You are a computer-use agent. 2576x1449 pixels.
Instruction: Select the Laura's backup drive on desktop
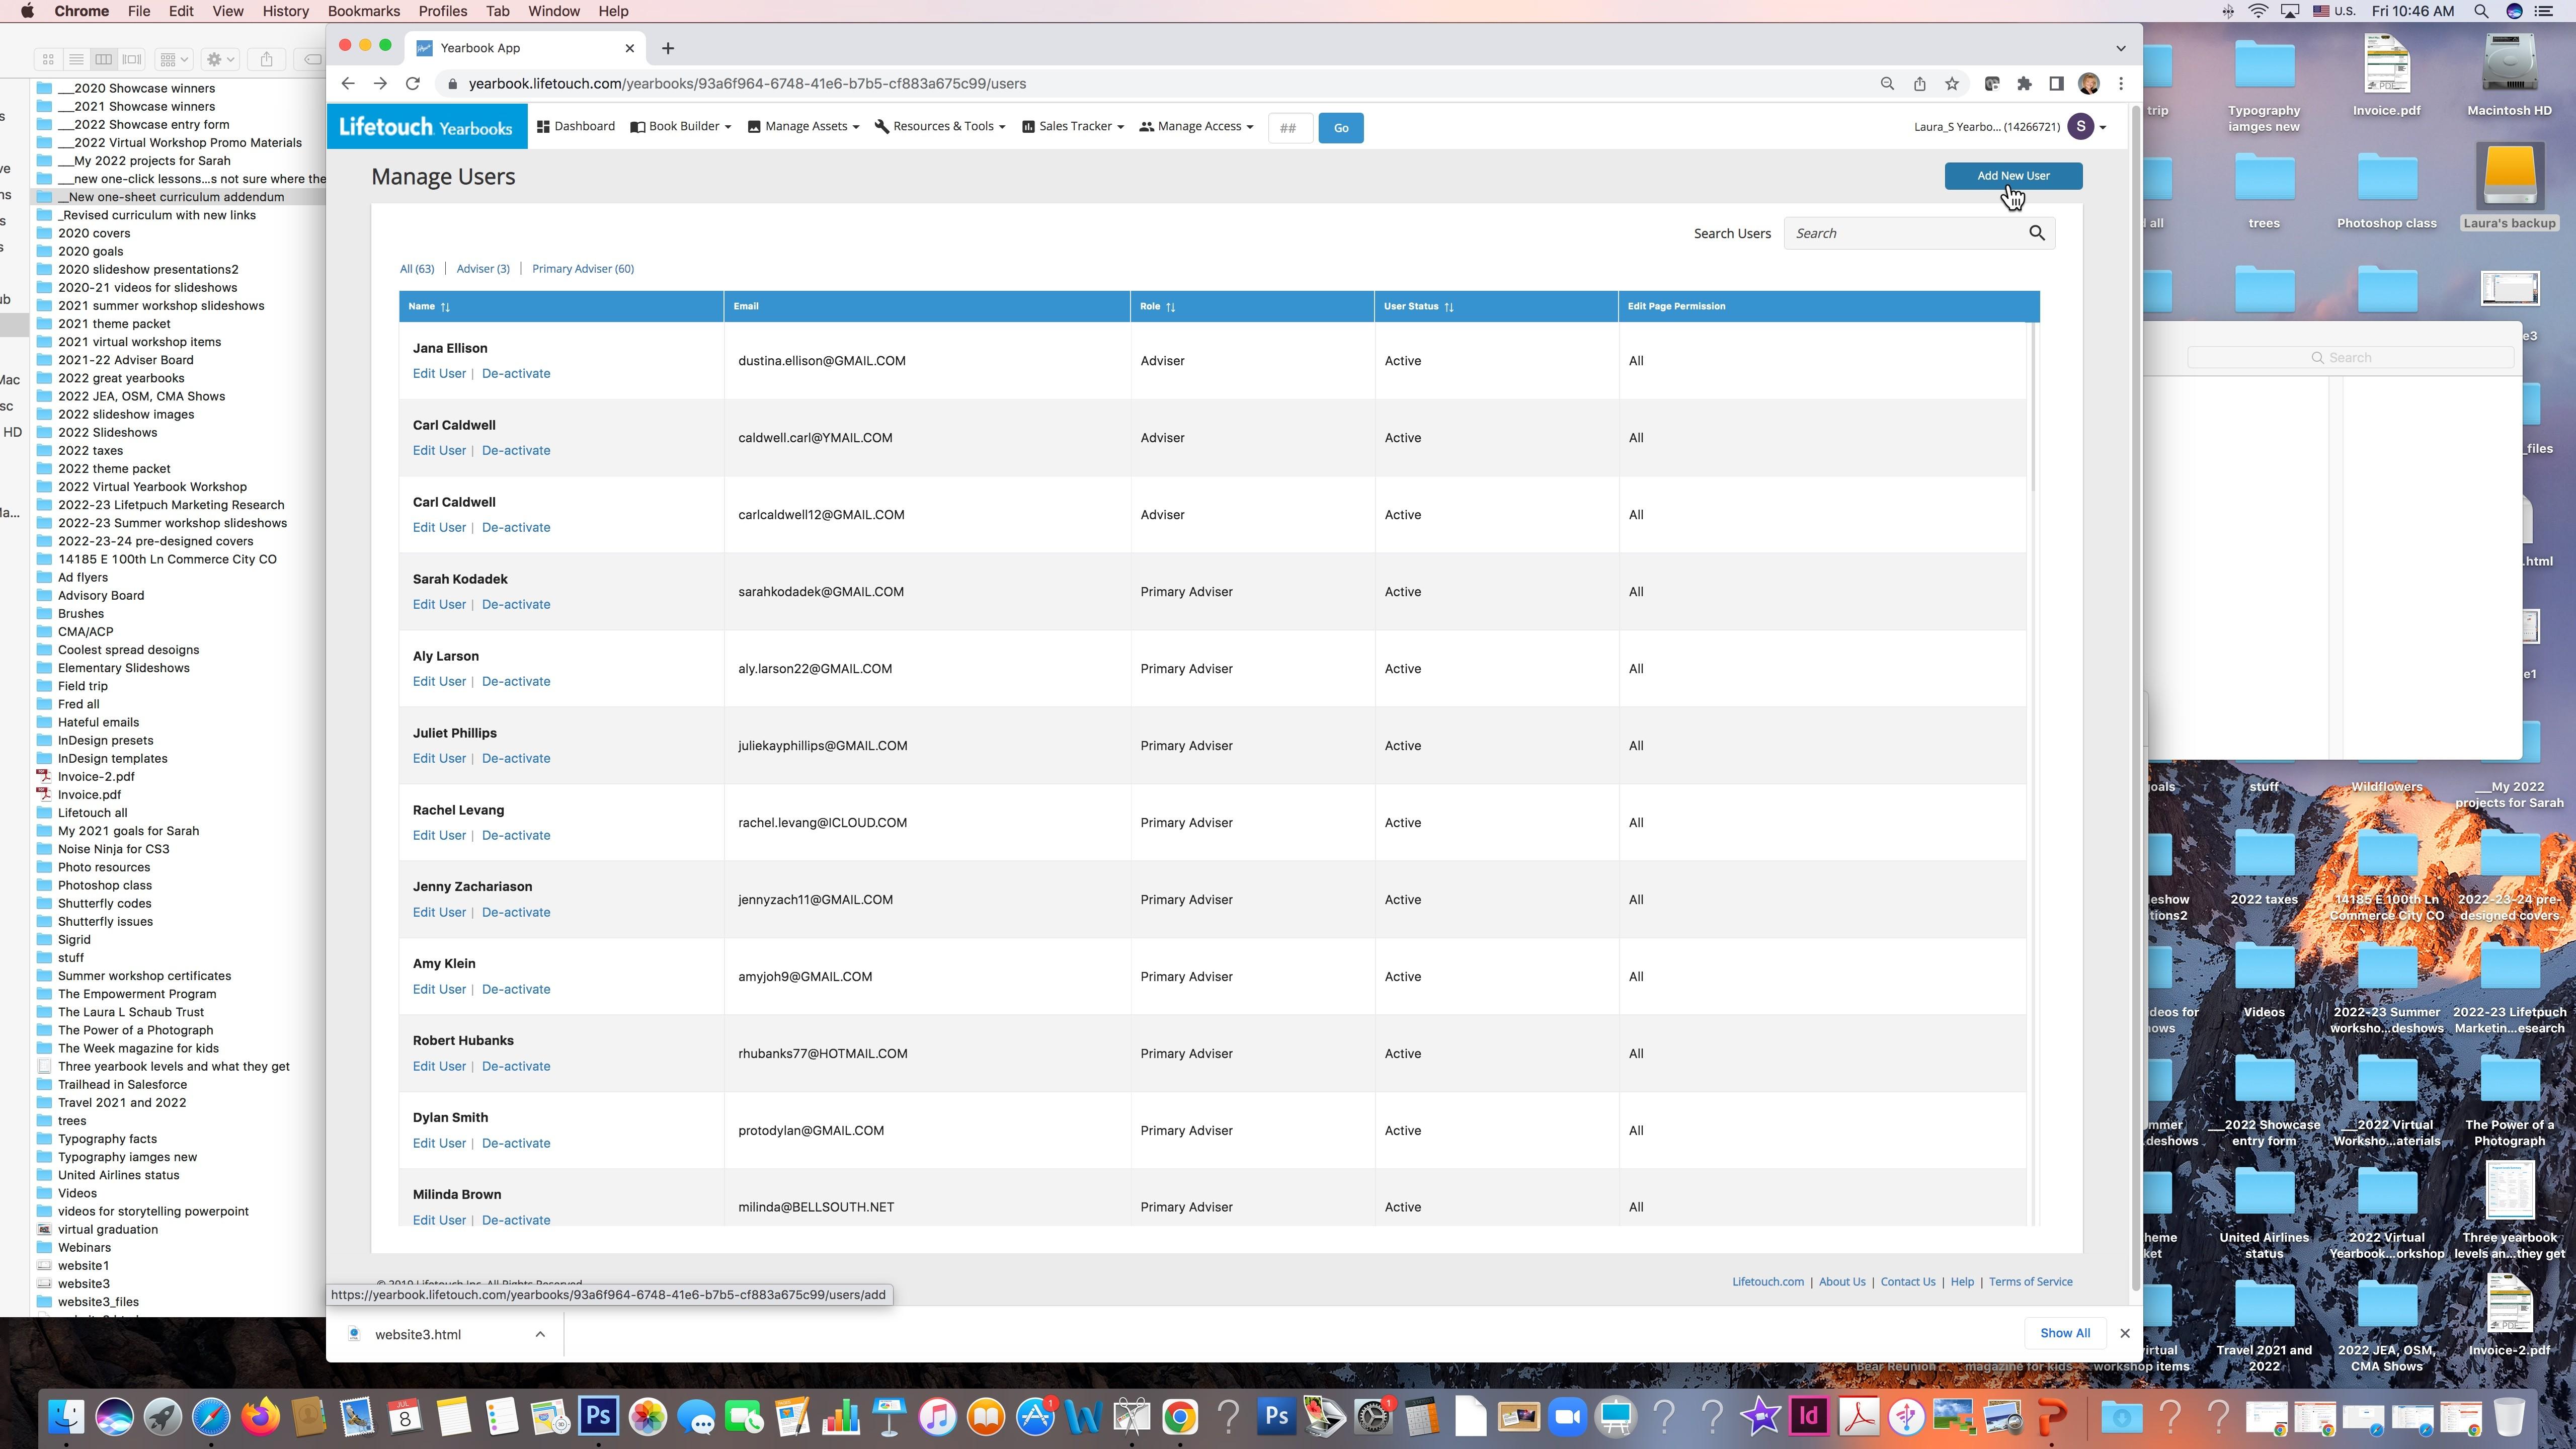point(2509,187)
